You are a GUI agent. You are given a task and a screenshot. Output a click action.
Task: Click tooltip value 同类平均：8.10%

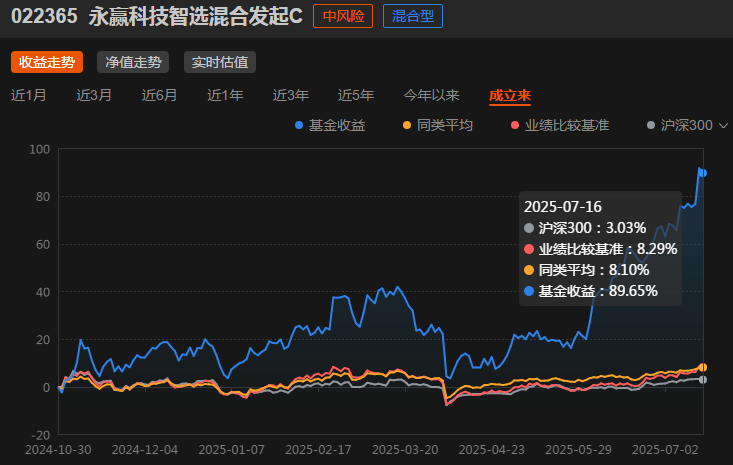pyautogui.click(x=587, y=270)
